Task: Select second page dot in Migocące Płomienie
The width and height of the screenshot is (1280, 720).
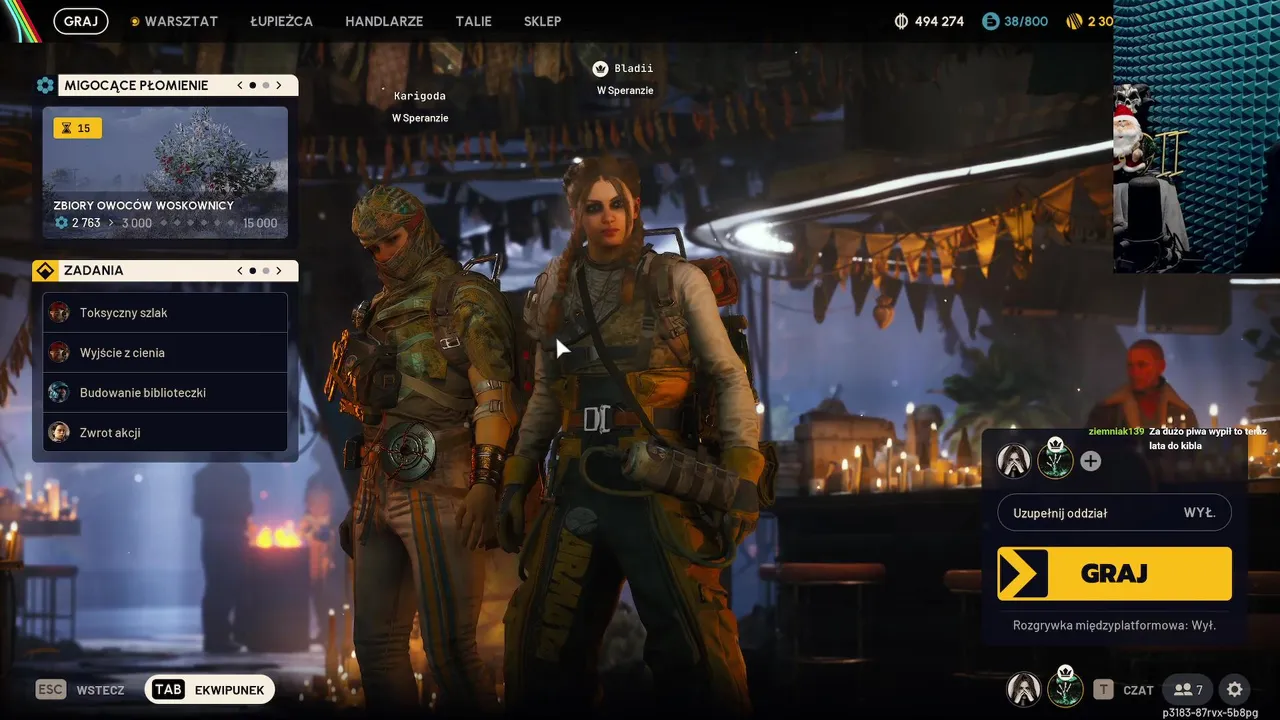Action: coord(266,86)
